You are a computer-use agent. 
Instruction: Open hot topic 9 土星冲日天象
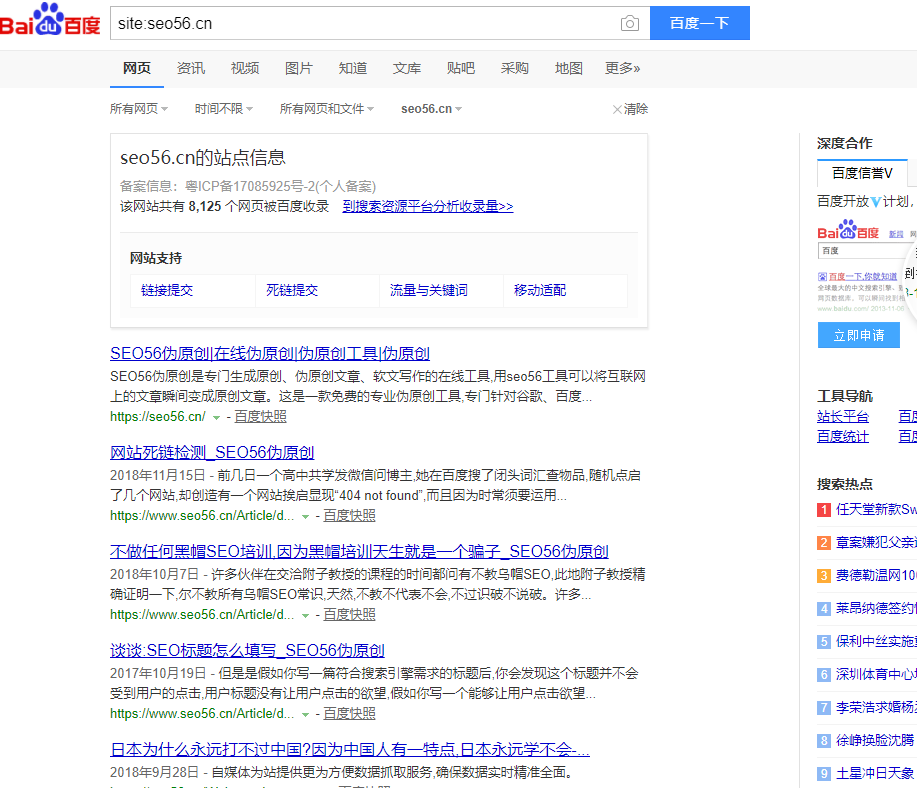875,773
